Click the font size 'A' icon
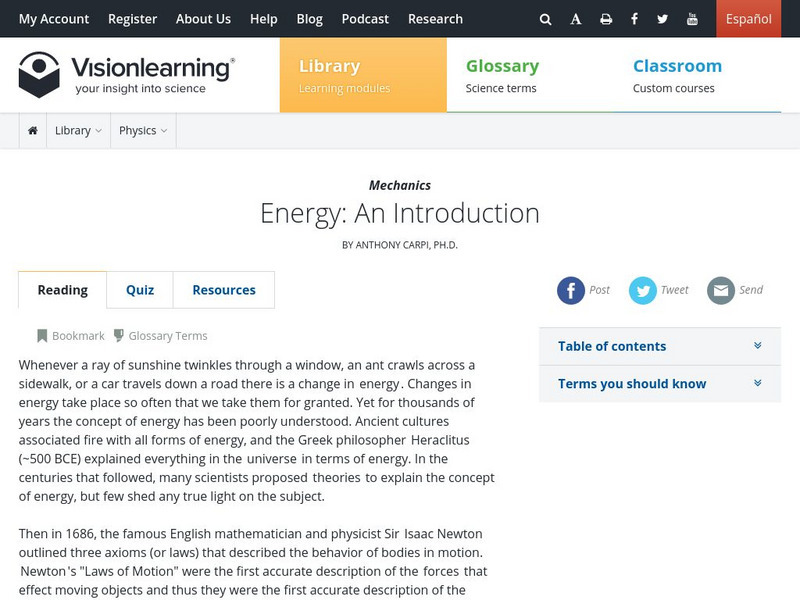Viewport: 800px width, 600px height. pyautogui.click(x=576, y=19)
